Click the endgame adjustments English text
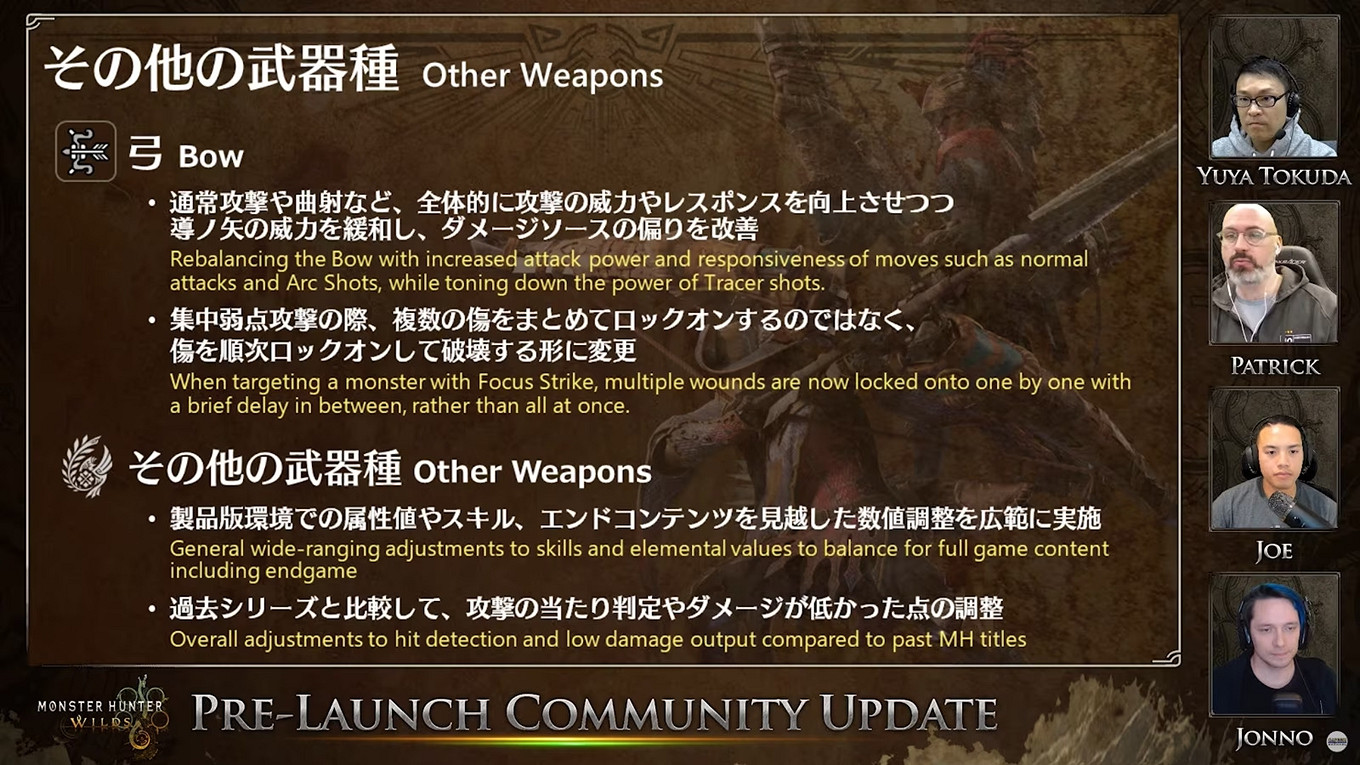The height and width of the screenshot is (765, 1360). tap(639, 560)
